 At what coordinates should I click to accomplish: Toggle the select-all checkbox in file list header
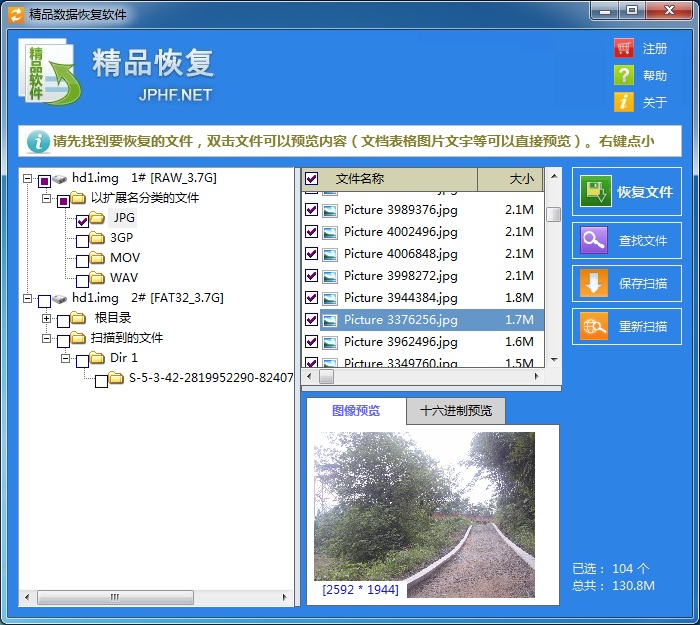[x=312, y=179]
